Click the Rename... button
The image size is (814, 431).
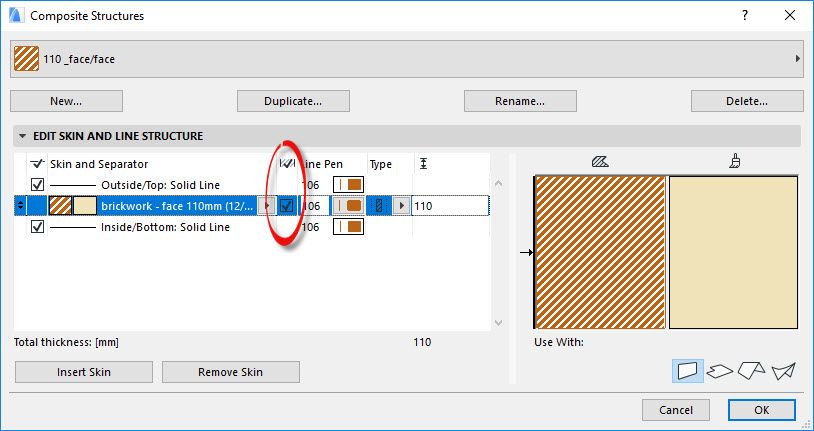[x=520, y=101]
